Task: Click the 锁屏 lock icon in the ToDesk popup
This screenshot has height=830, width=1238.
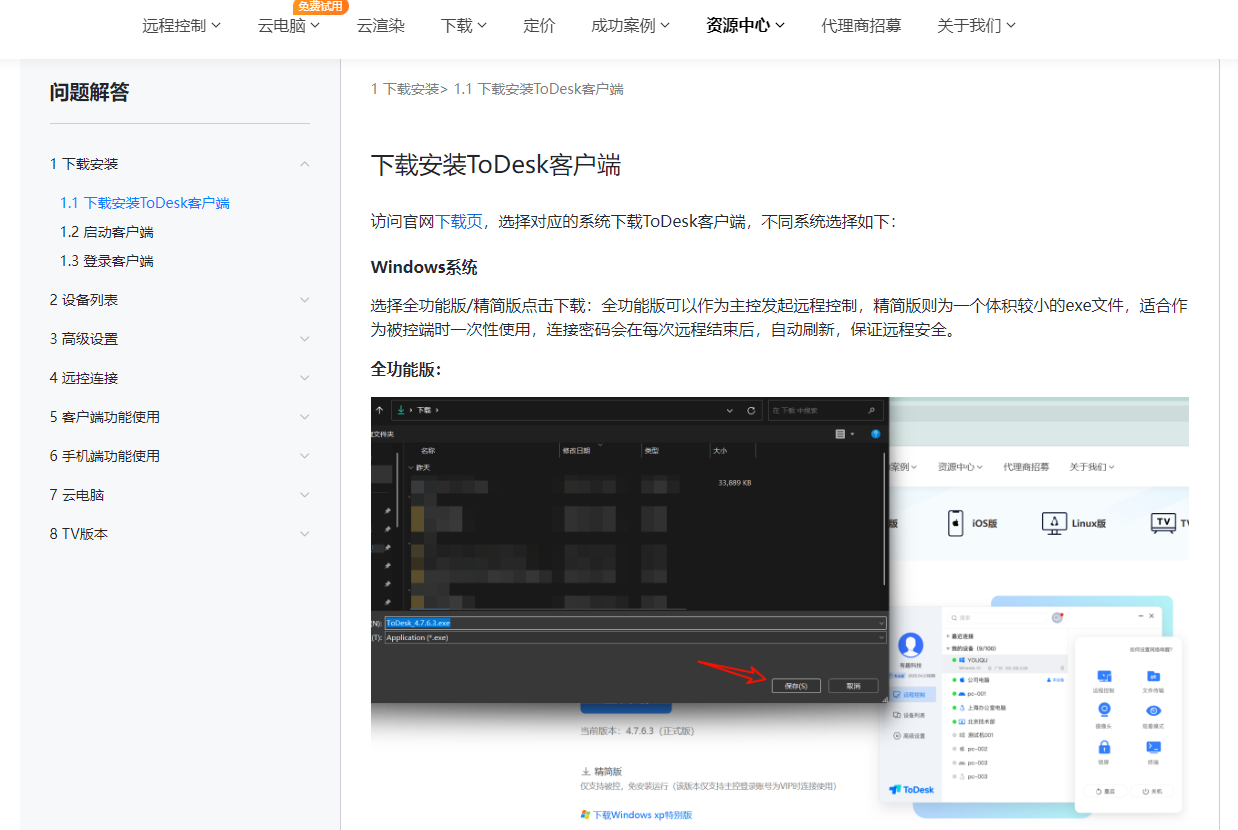Action: click(x=1104, y=747)
